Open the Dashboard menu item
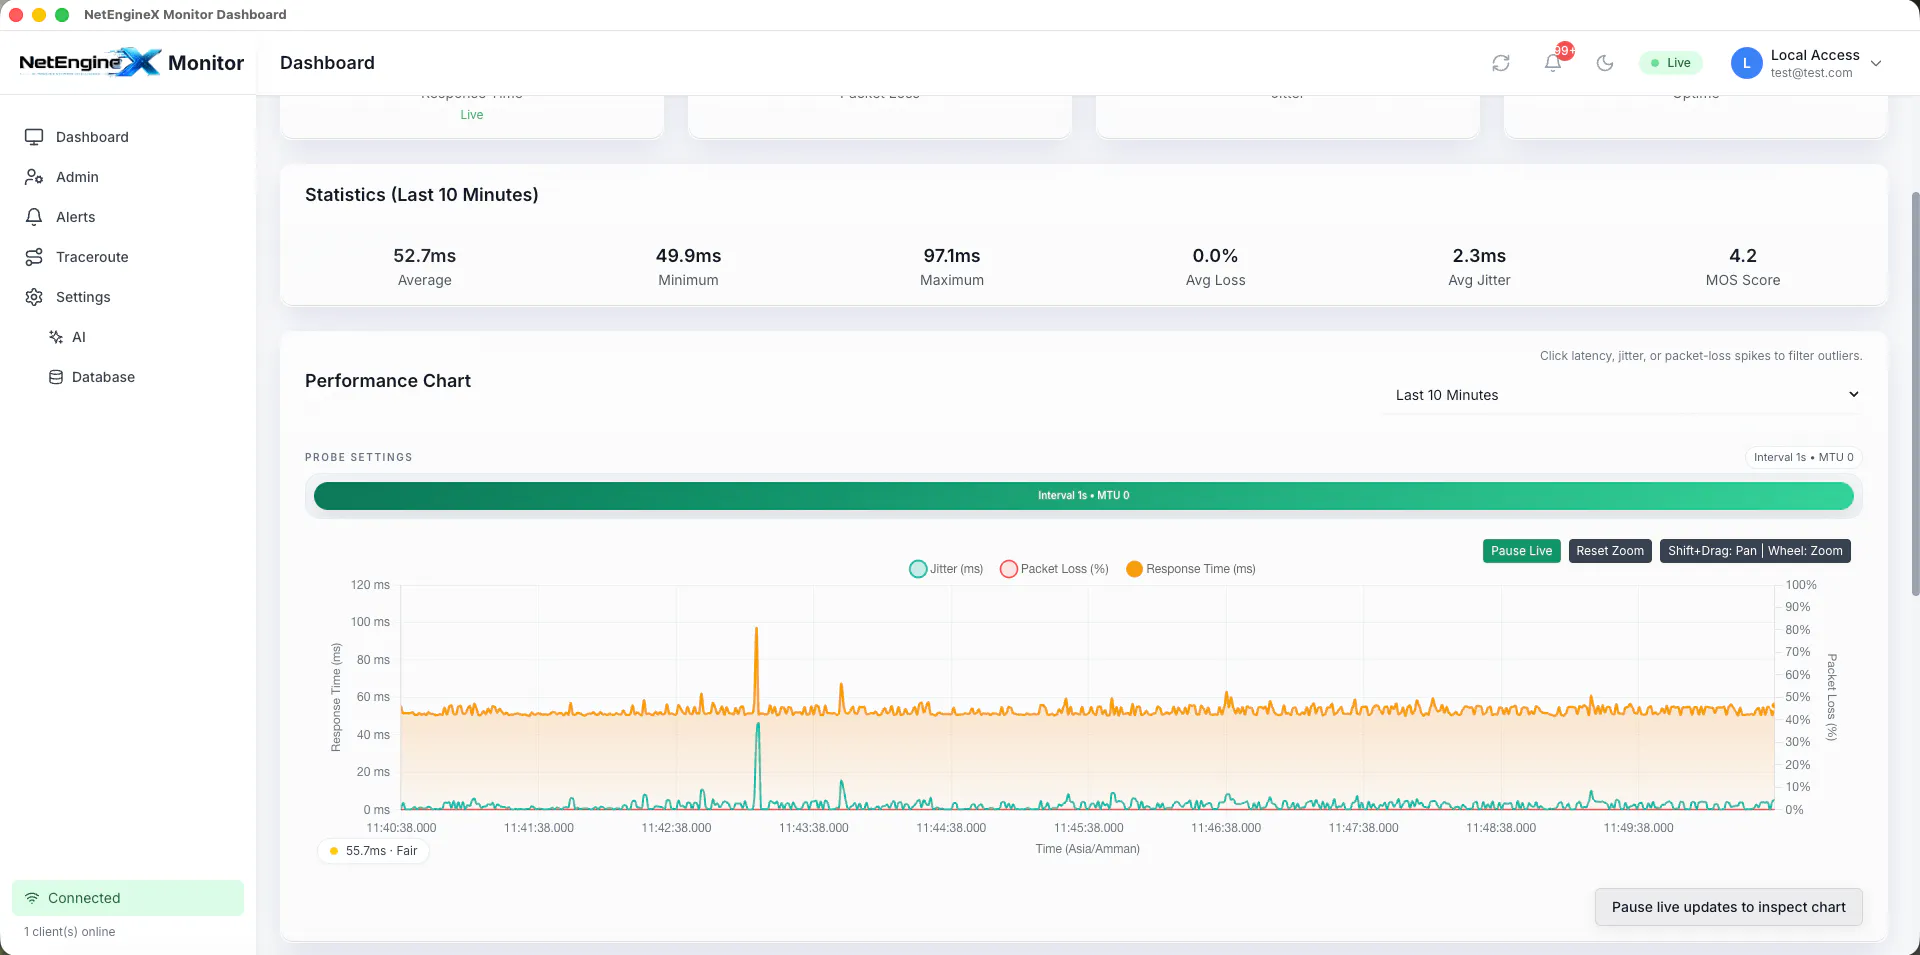Viewport: 1920px width, 955px height. [128, 137]
